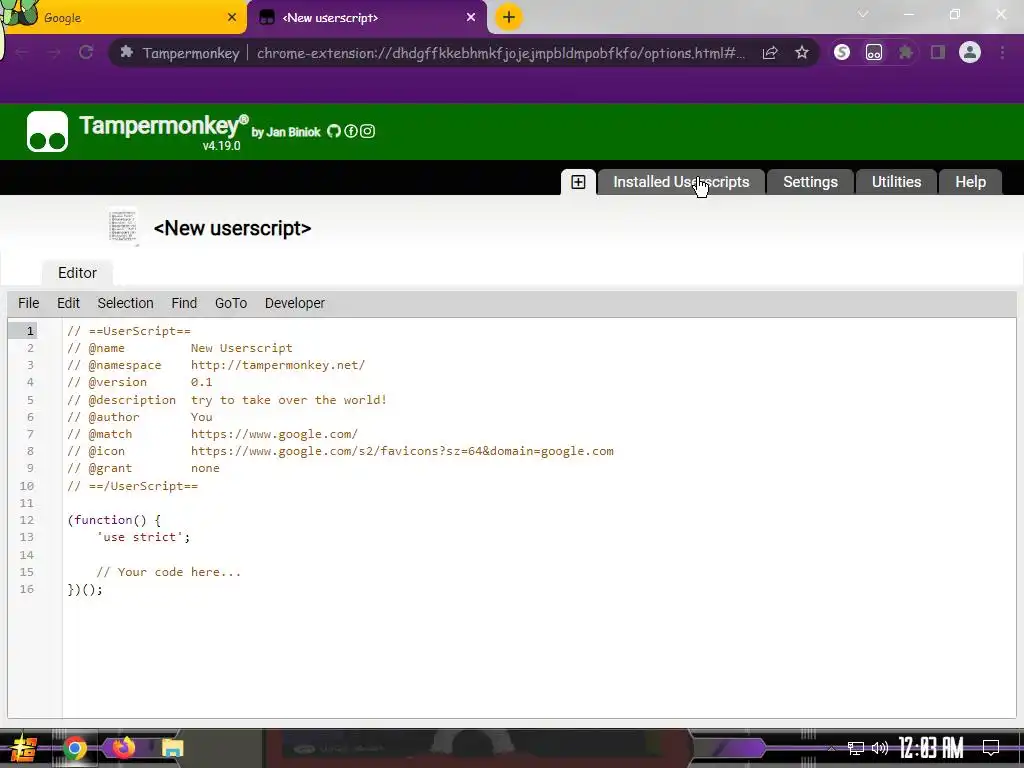The width and height of the screenshot is (1024, 768).
Task: Open the GitHub icon link in header
Action: [334, 131]
